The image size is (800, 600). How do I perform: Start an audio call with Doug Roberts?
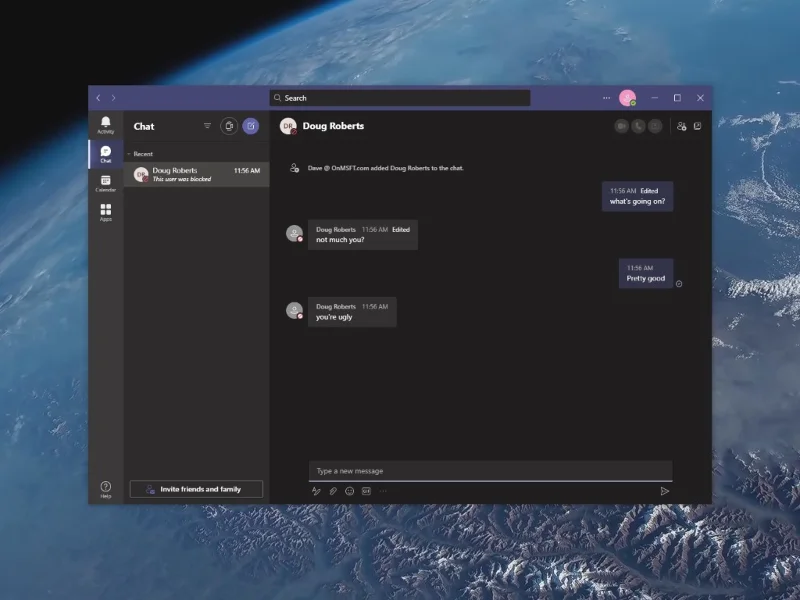[x=638, y=127]
